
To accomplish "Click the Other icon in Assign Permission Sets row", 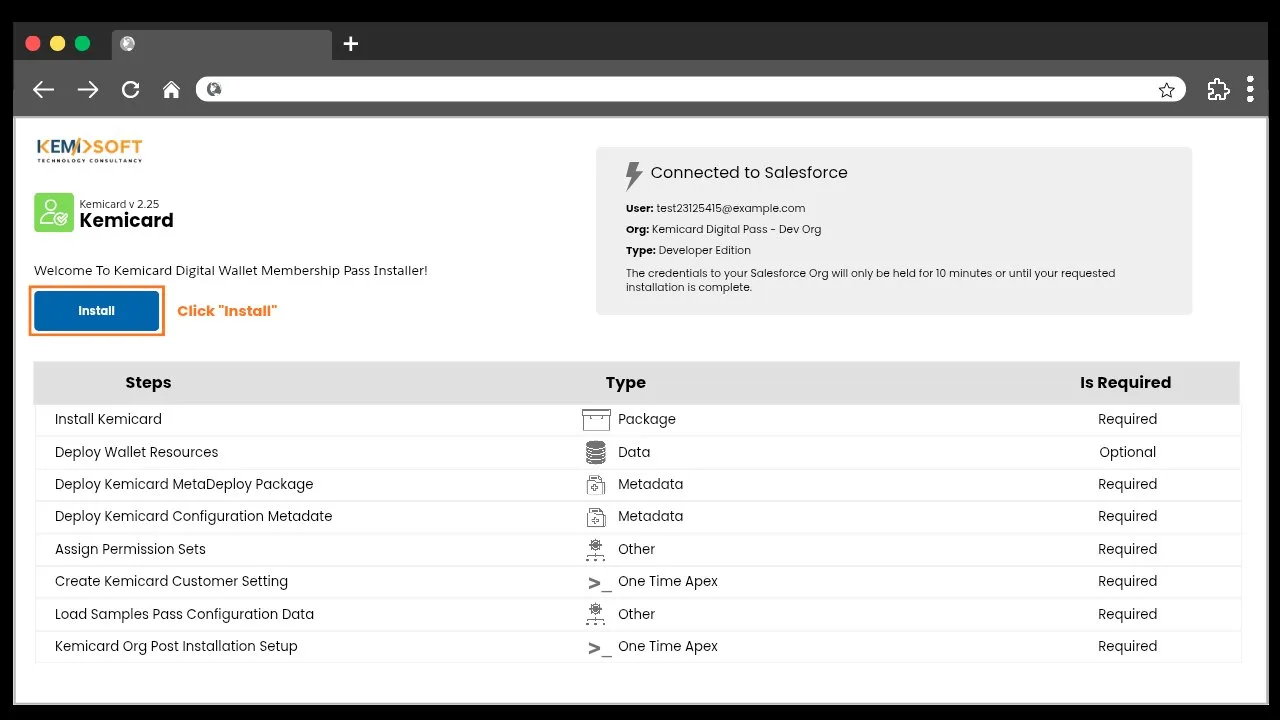I will point(596,549).
